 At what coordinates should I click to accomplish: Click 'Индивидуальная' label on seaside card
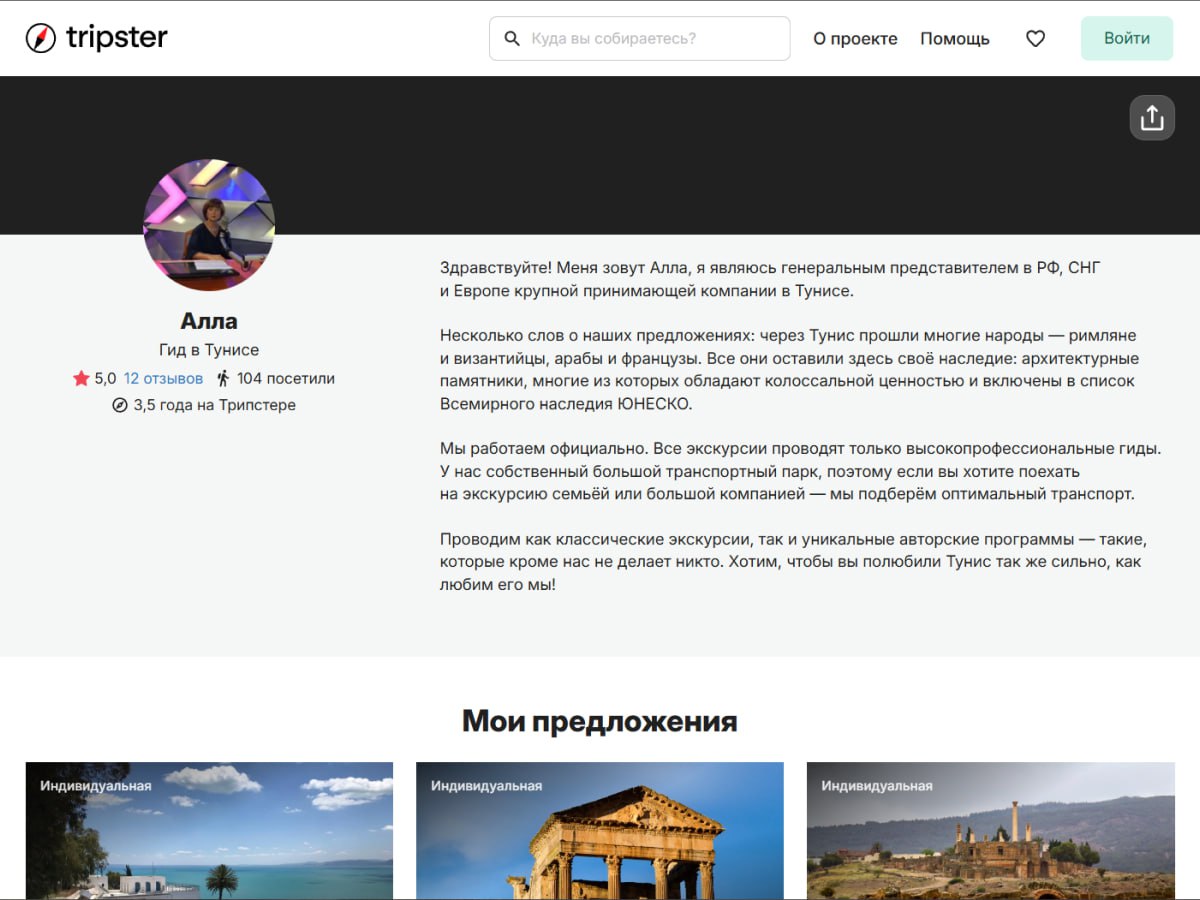click(x=96, y=786)
